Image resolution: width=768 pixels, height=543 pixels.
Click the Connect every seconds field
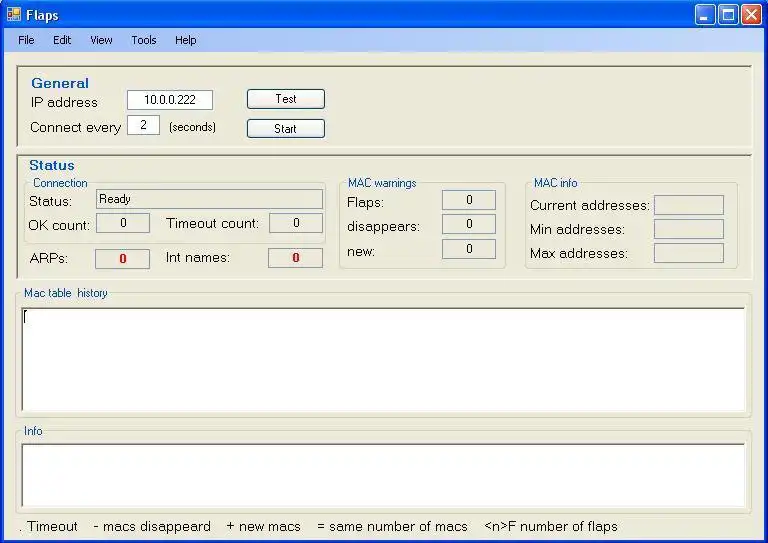(x=143, y=125)
